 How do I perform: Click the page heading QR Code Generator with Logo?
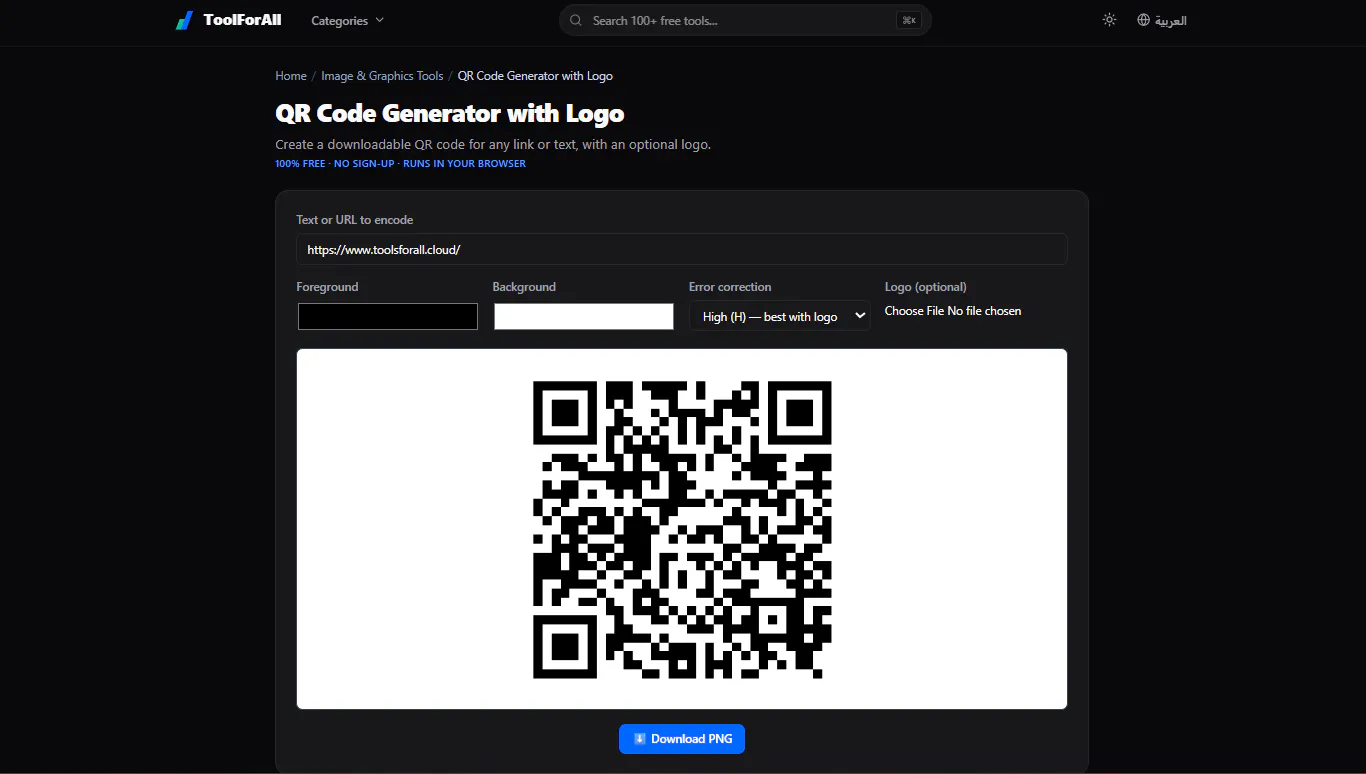point(450,114)
